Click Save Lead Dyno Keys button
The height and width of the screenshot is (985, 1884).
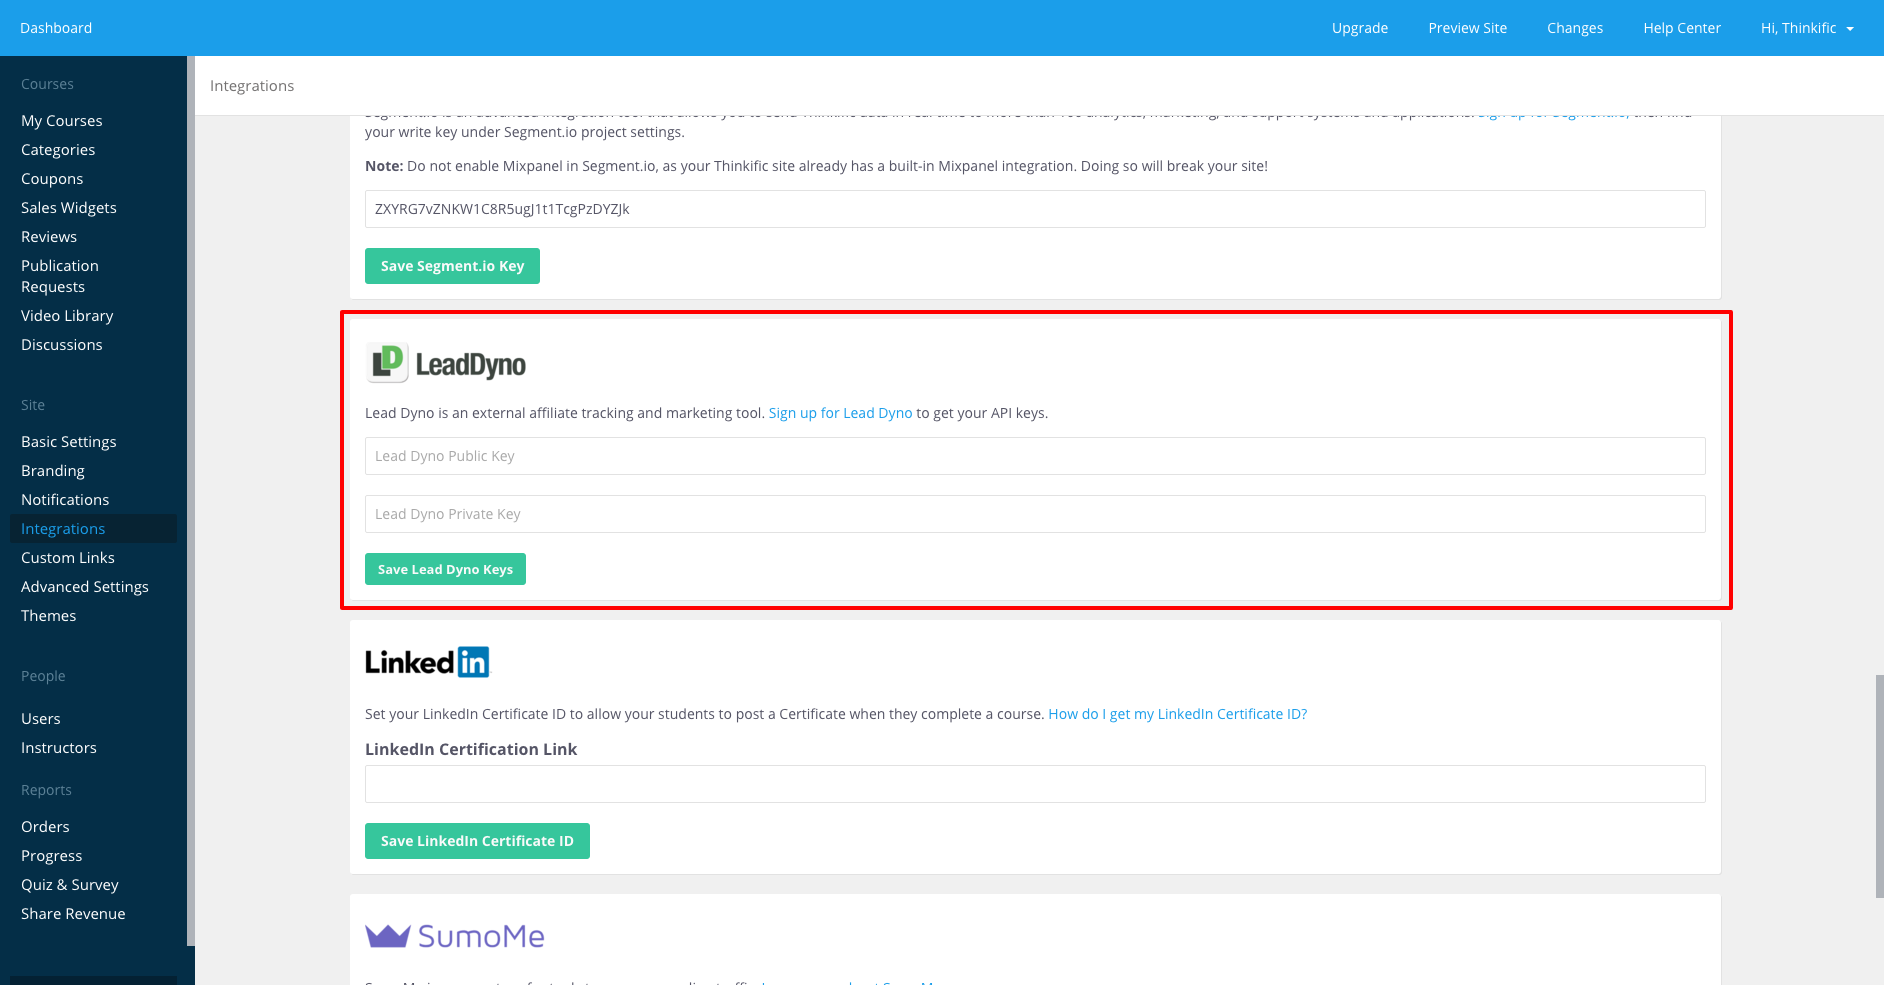[445, 569]
